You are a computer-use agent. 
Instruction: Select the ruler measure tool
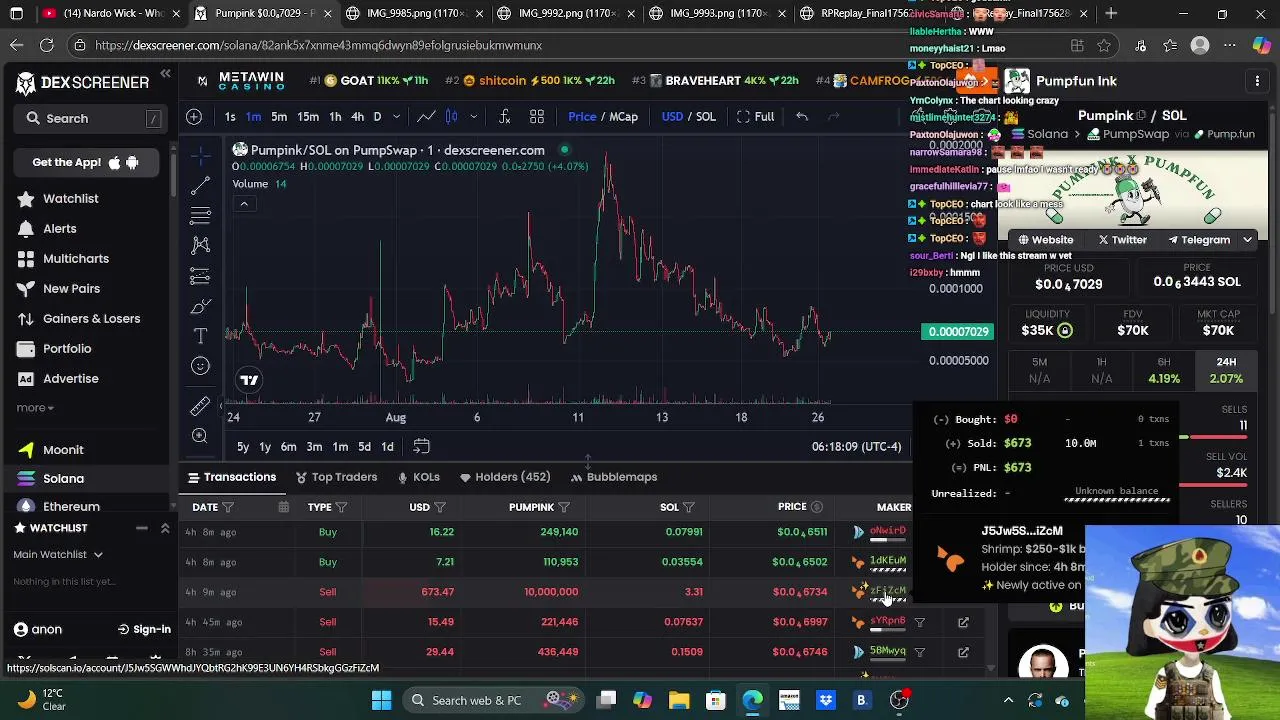tap(200, 405)
